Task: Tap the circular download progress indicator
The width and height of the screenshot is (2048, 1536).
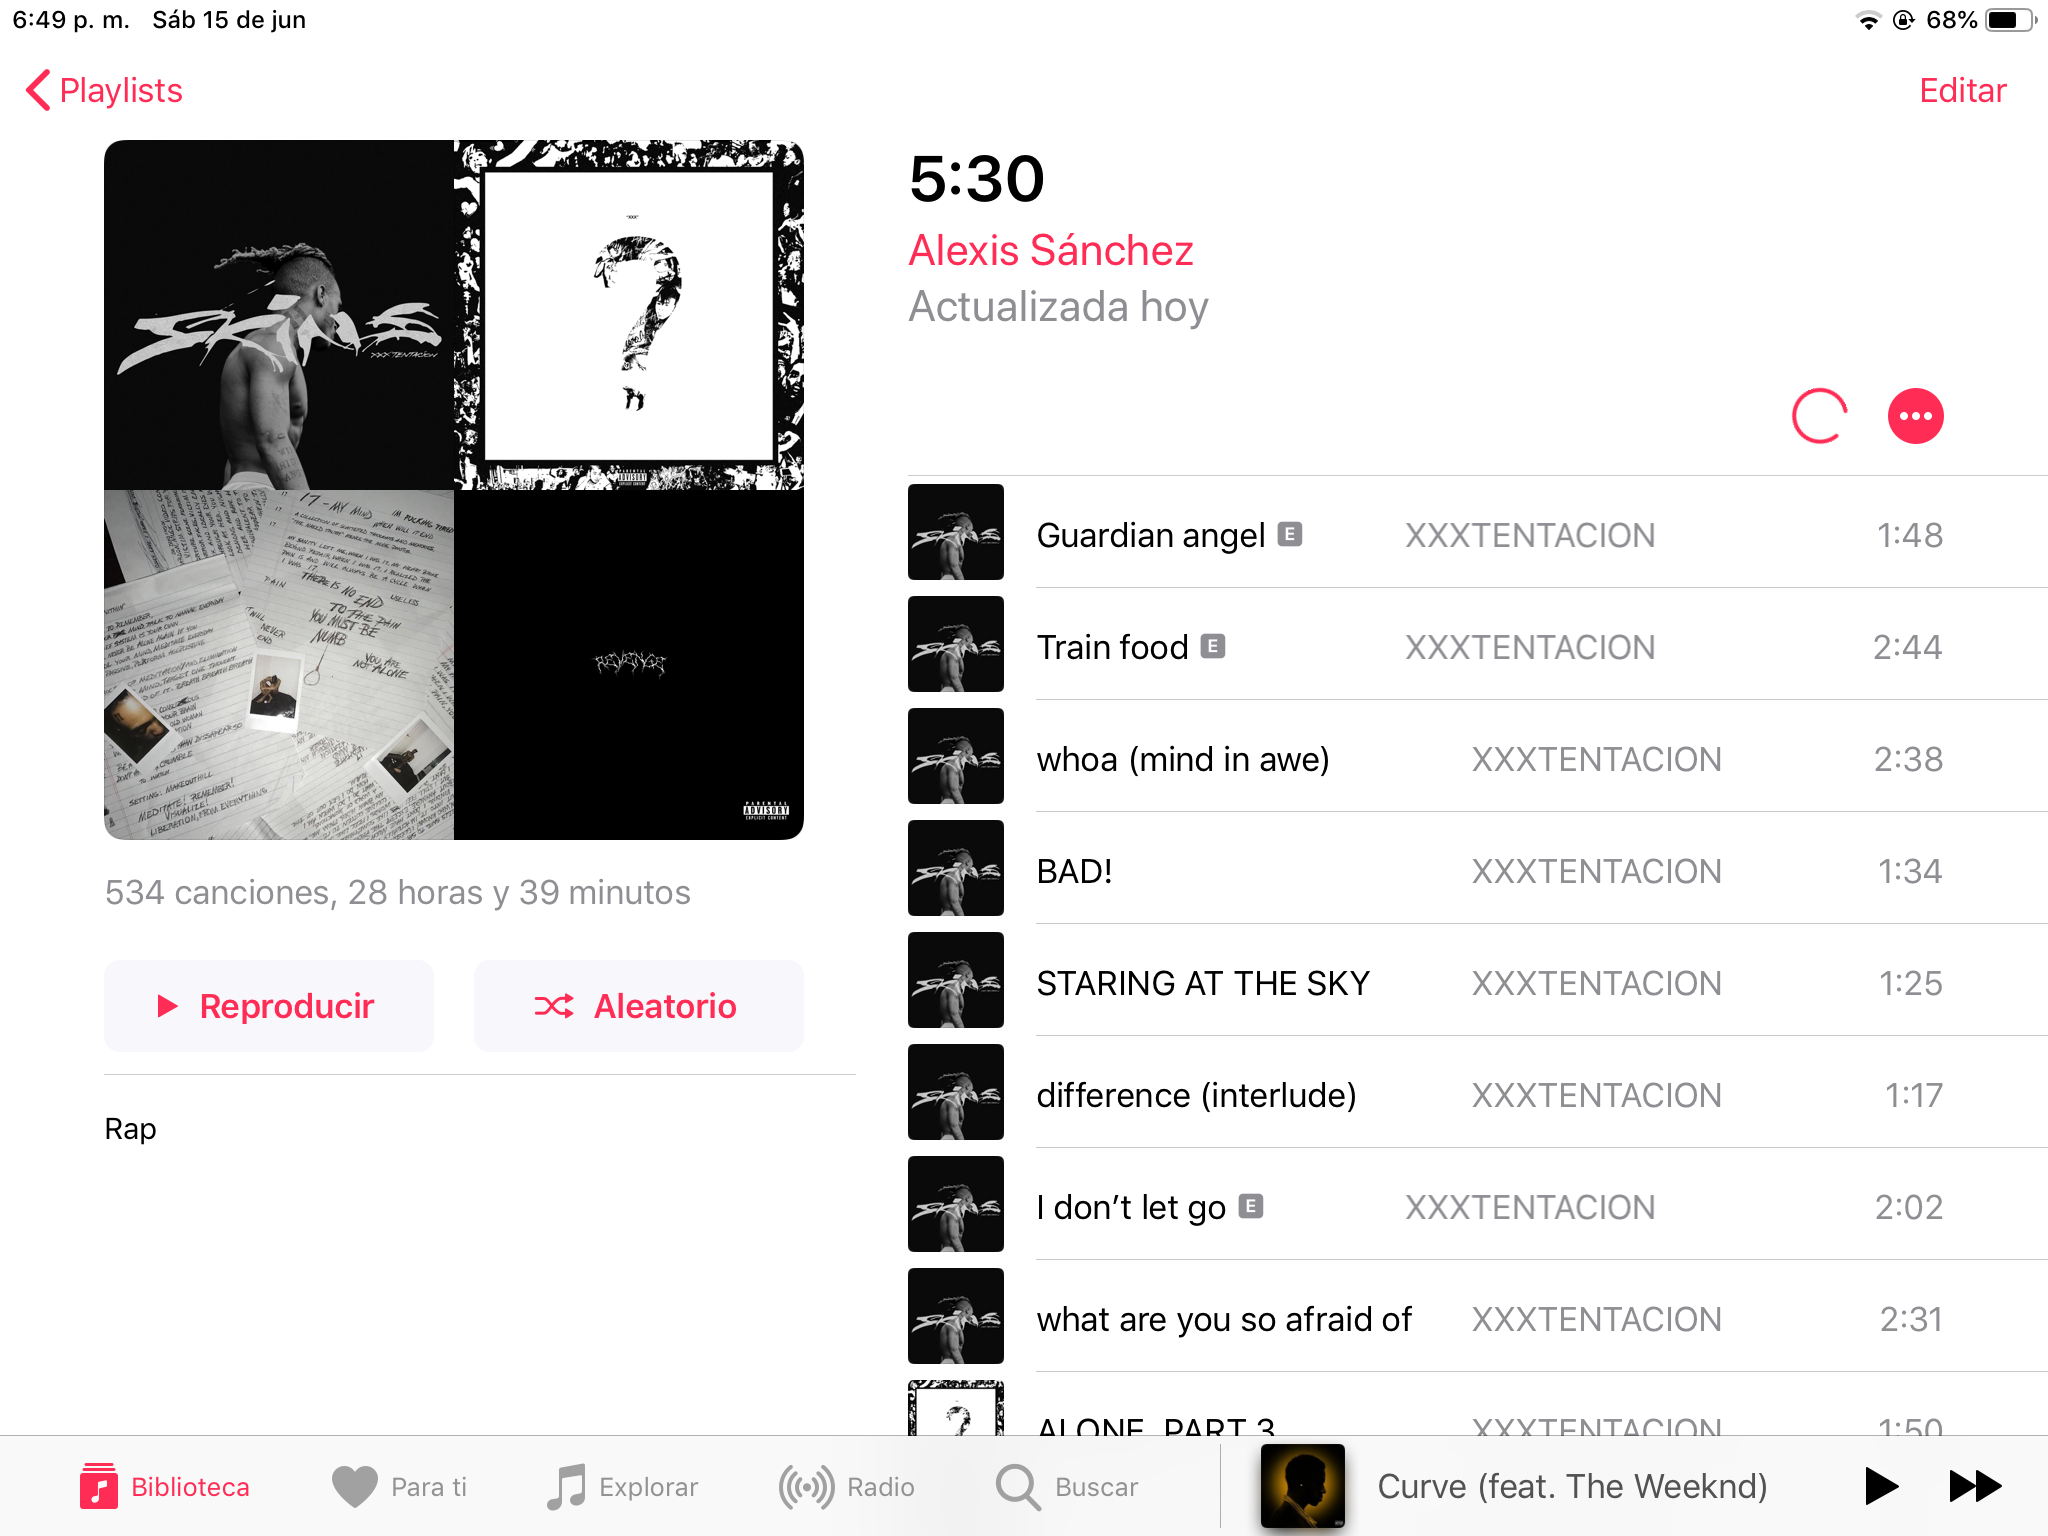Action: [x=1819, y=416]
